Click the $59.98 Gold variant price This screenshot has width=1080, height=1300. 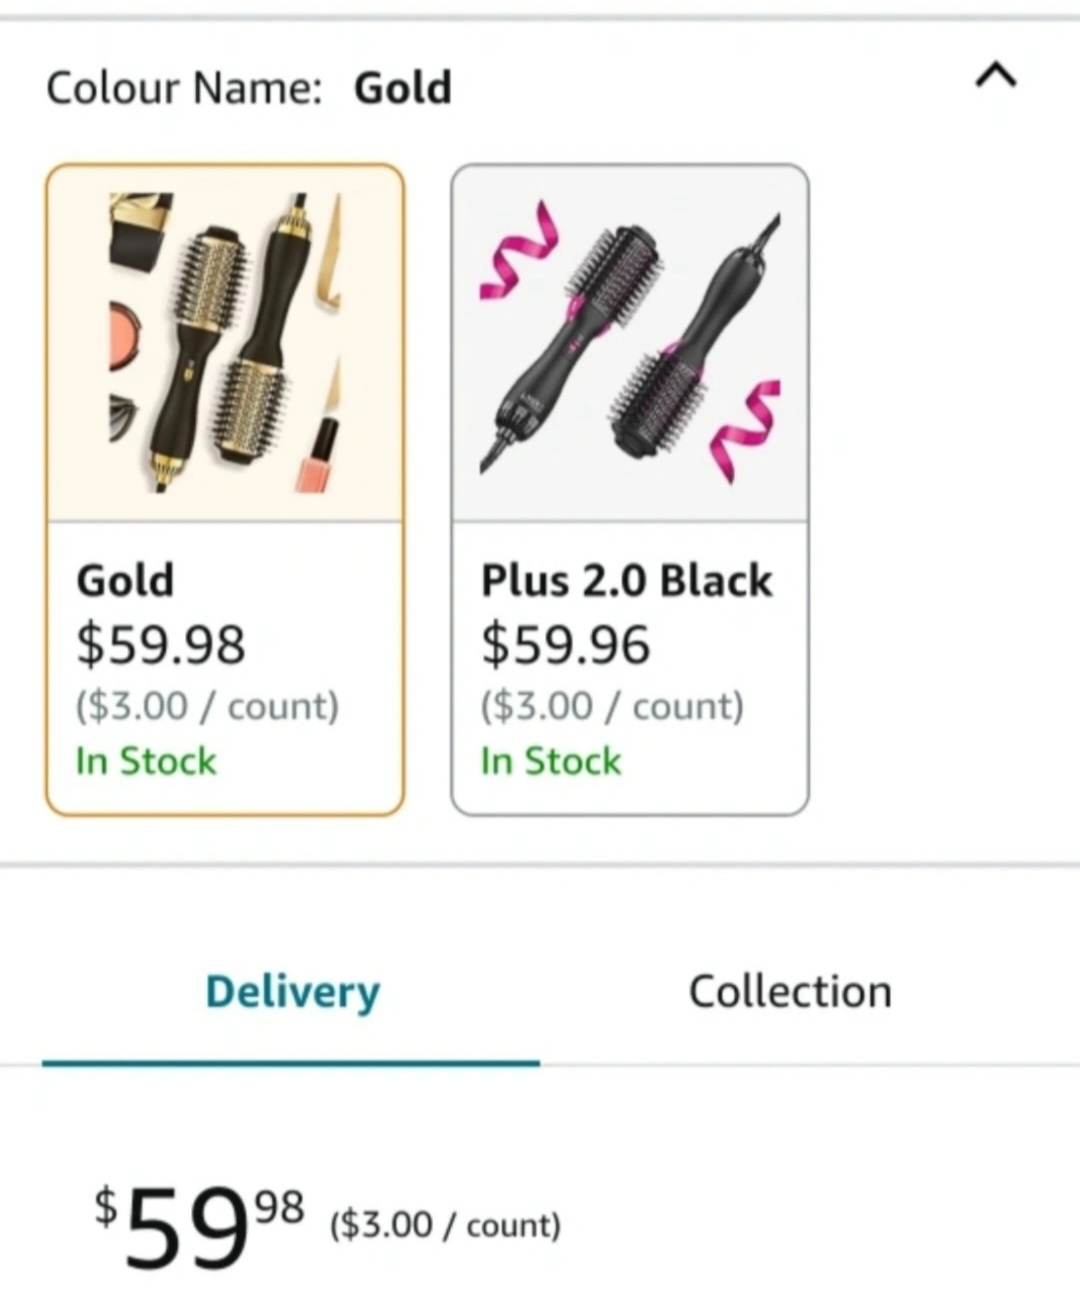pos(161,645)
